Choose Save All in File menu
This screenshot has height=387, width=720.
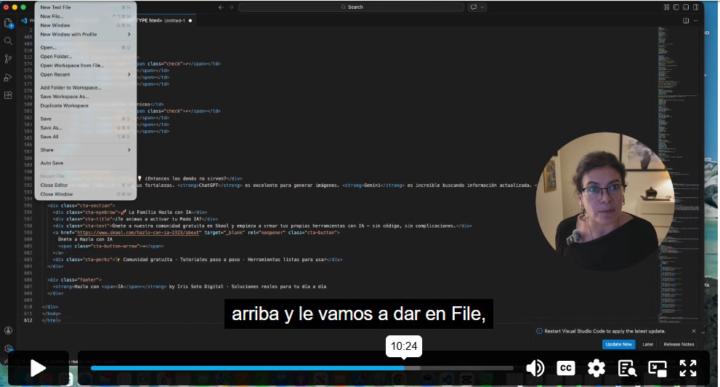pos(85,137)
